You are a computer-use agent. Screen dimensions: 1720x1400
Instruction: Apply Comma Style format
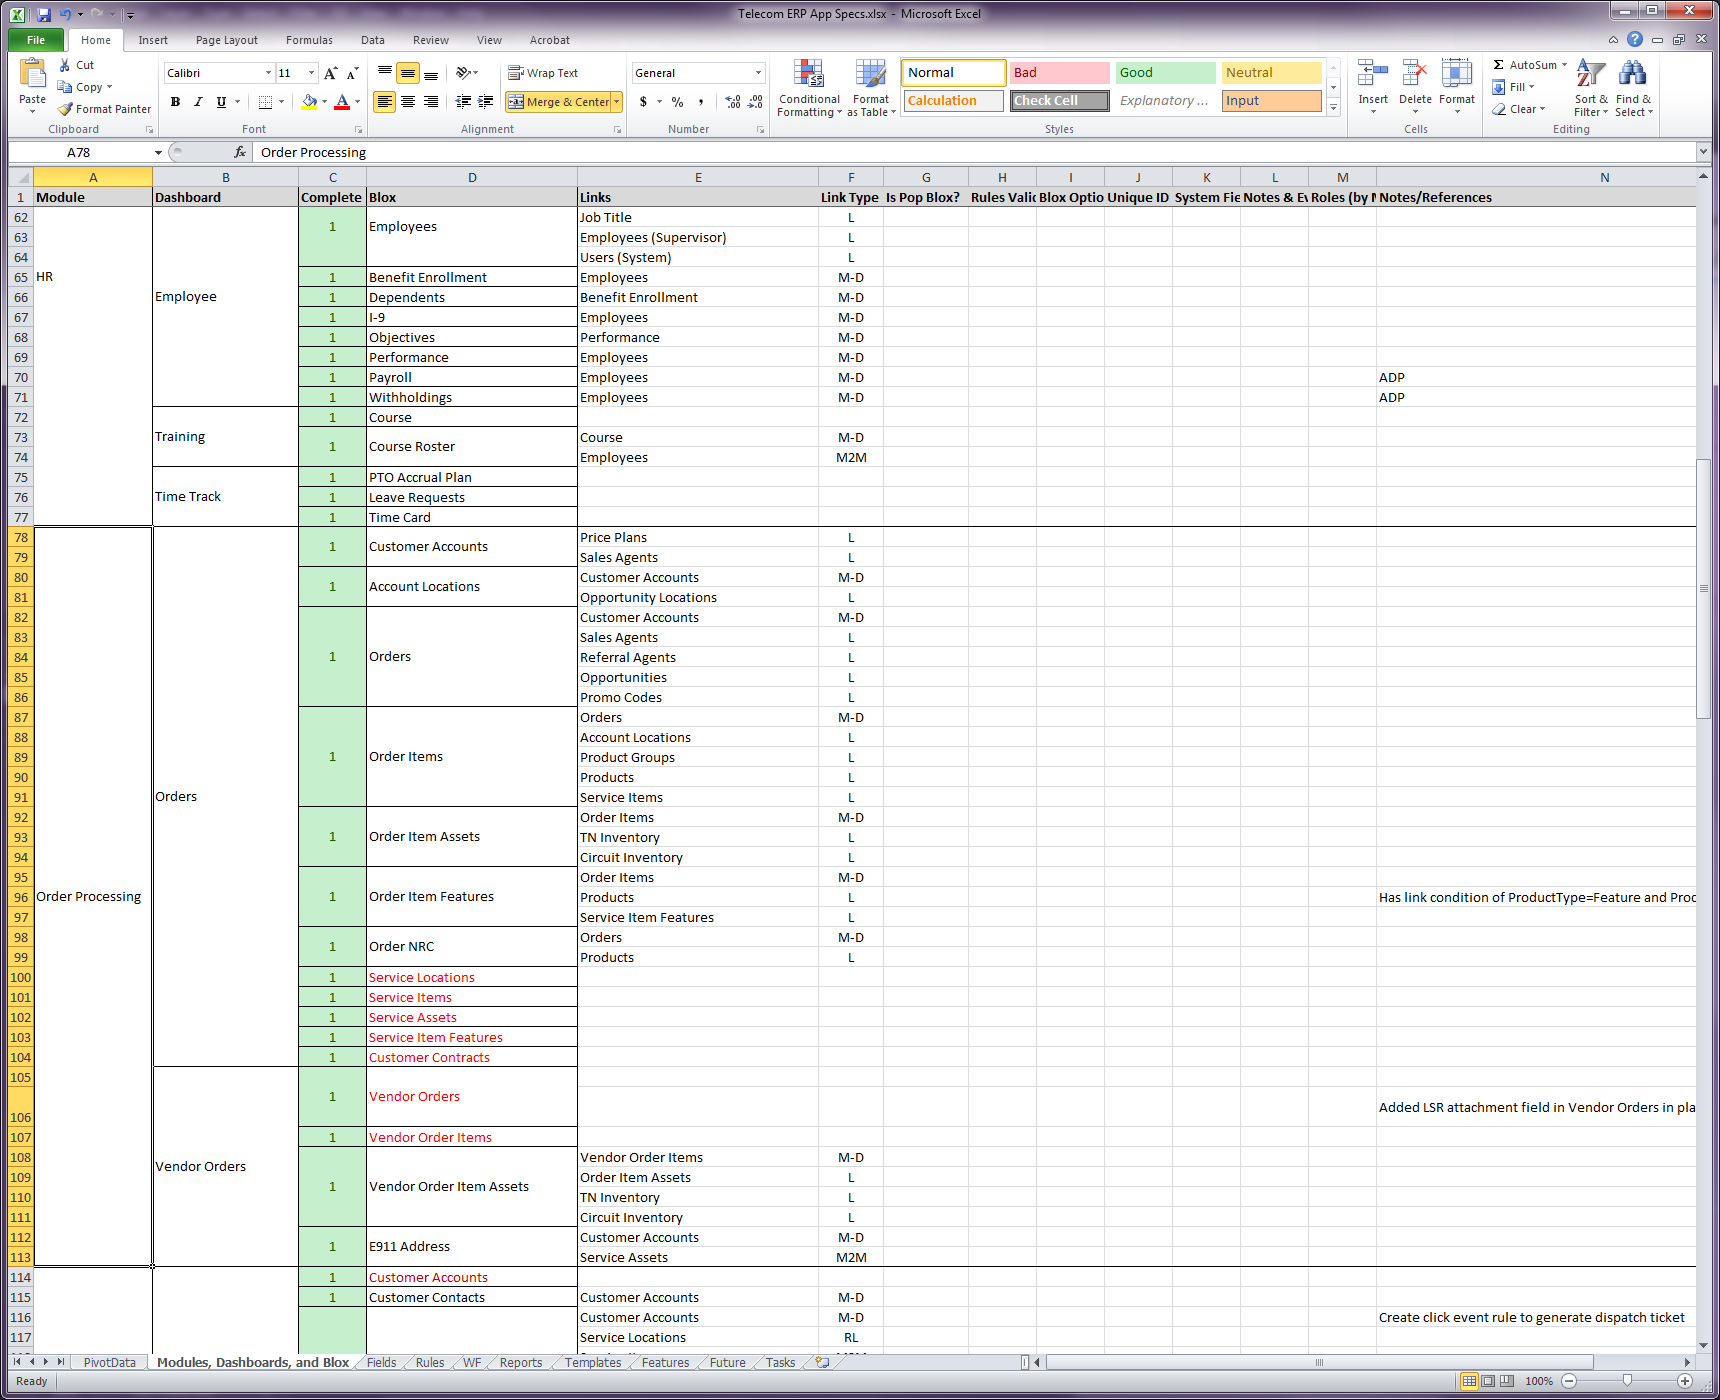701,102
